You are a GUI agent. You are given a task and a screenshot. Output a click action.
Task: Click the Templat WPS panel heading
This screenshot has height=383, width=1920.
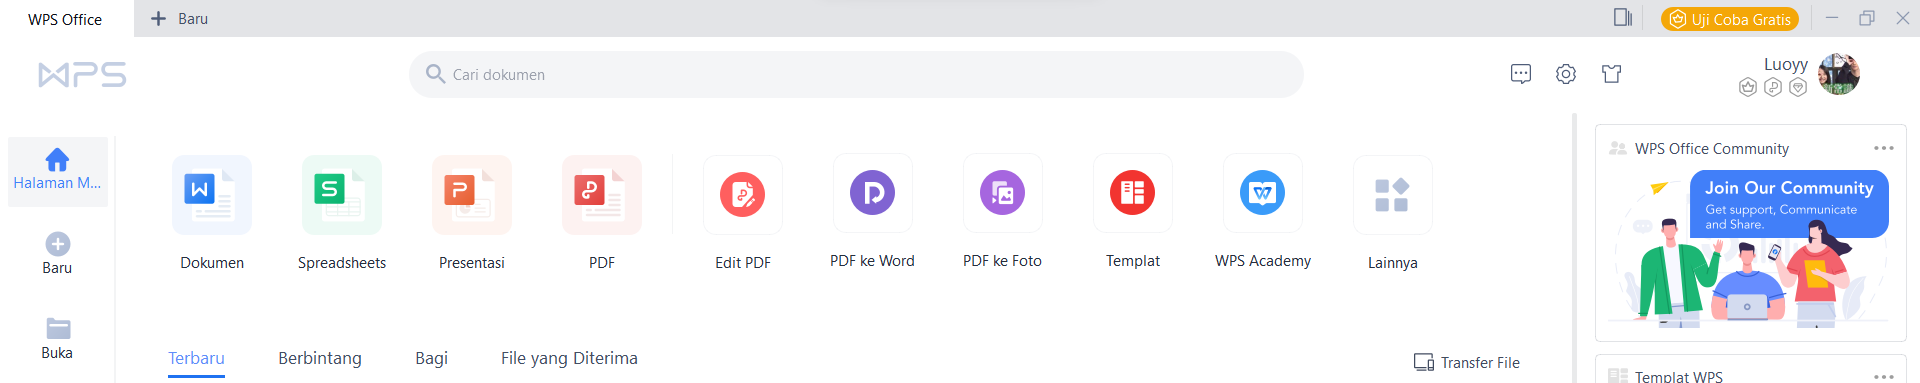(x=1679, y=376)
